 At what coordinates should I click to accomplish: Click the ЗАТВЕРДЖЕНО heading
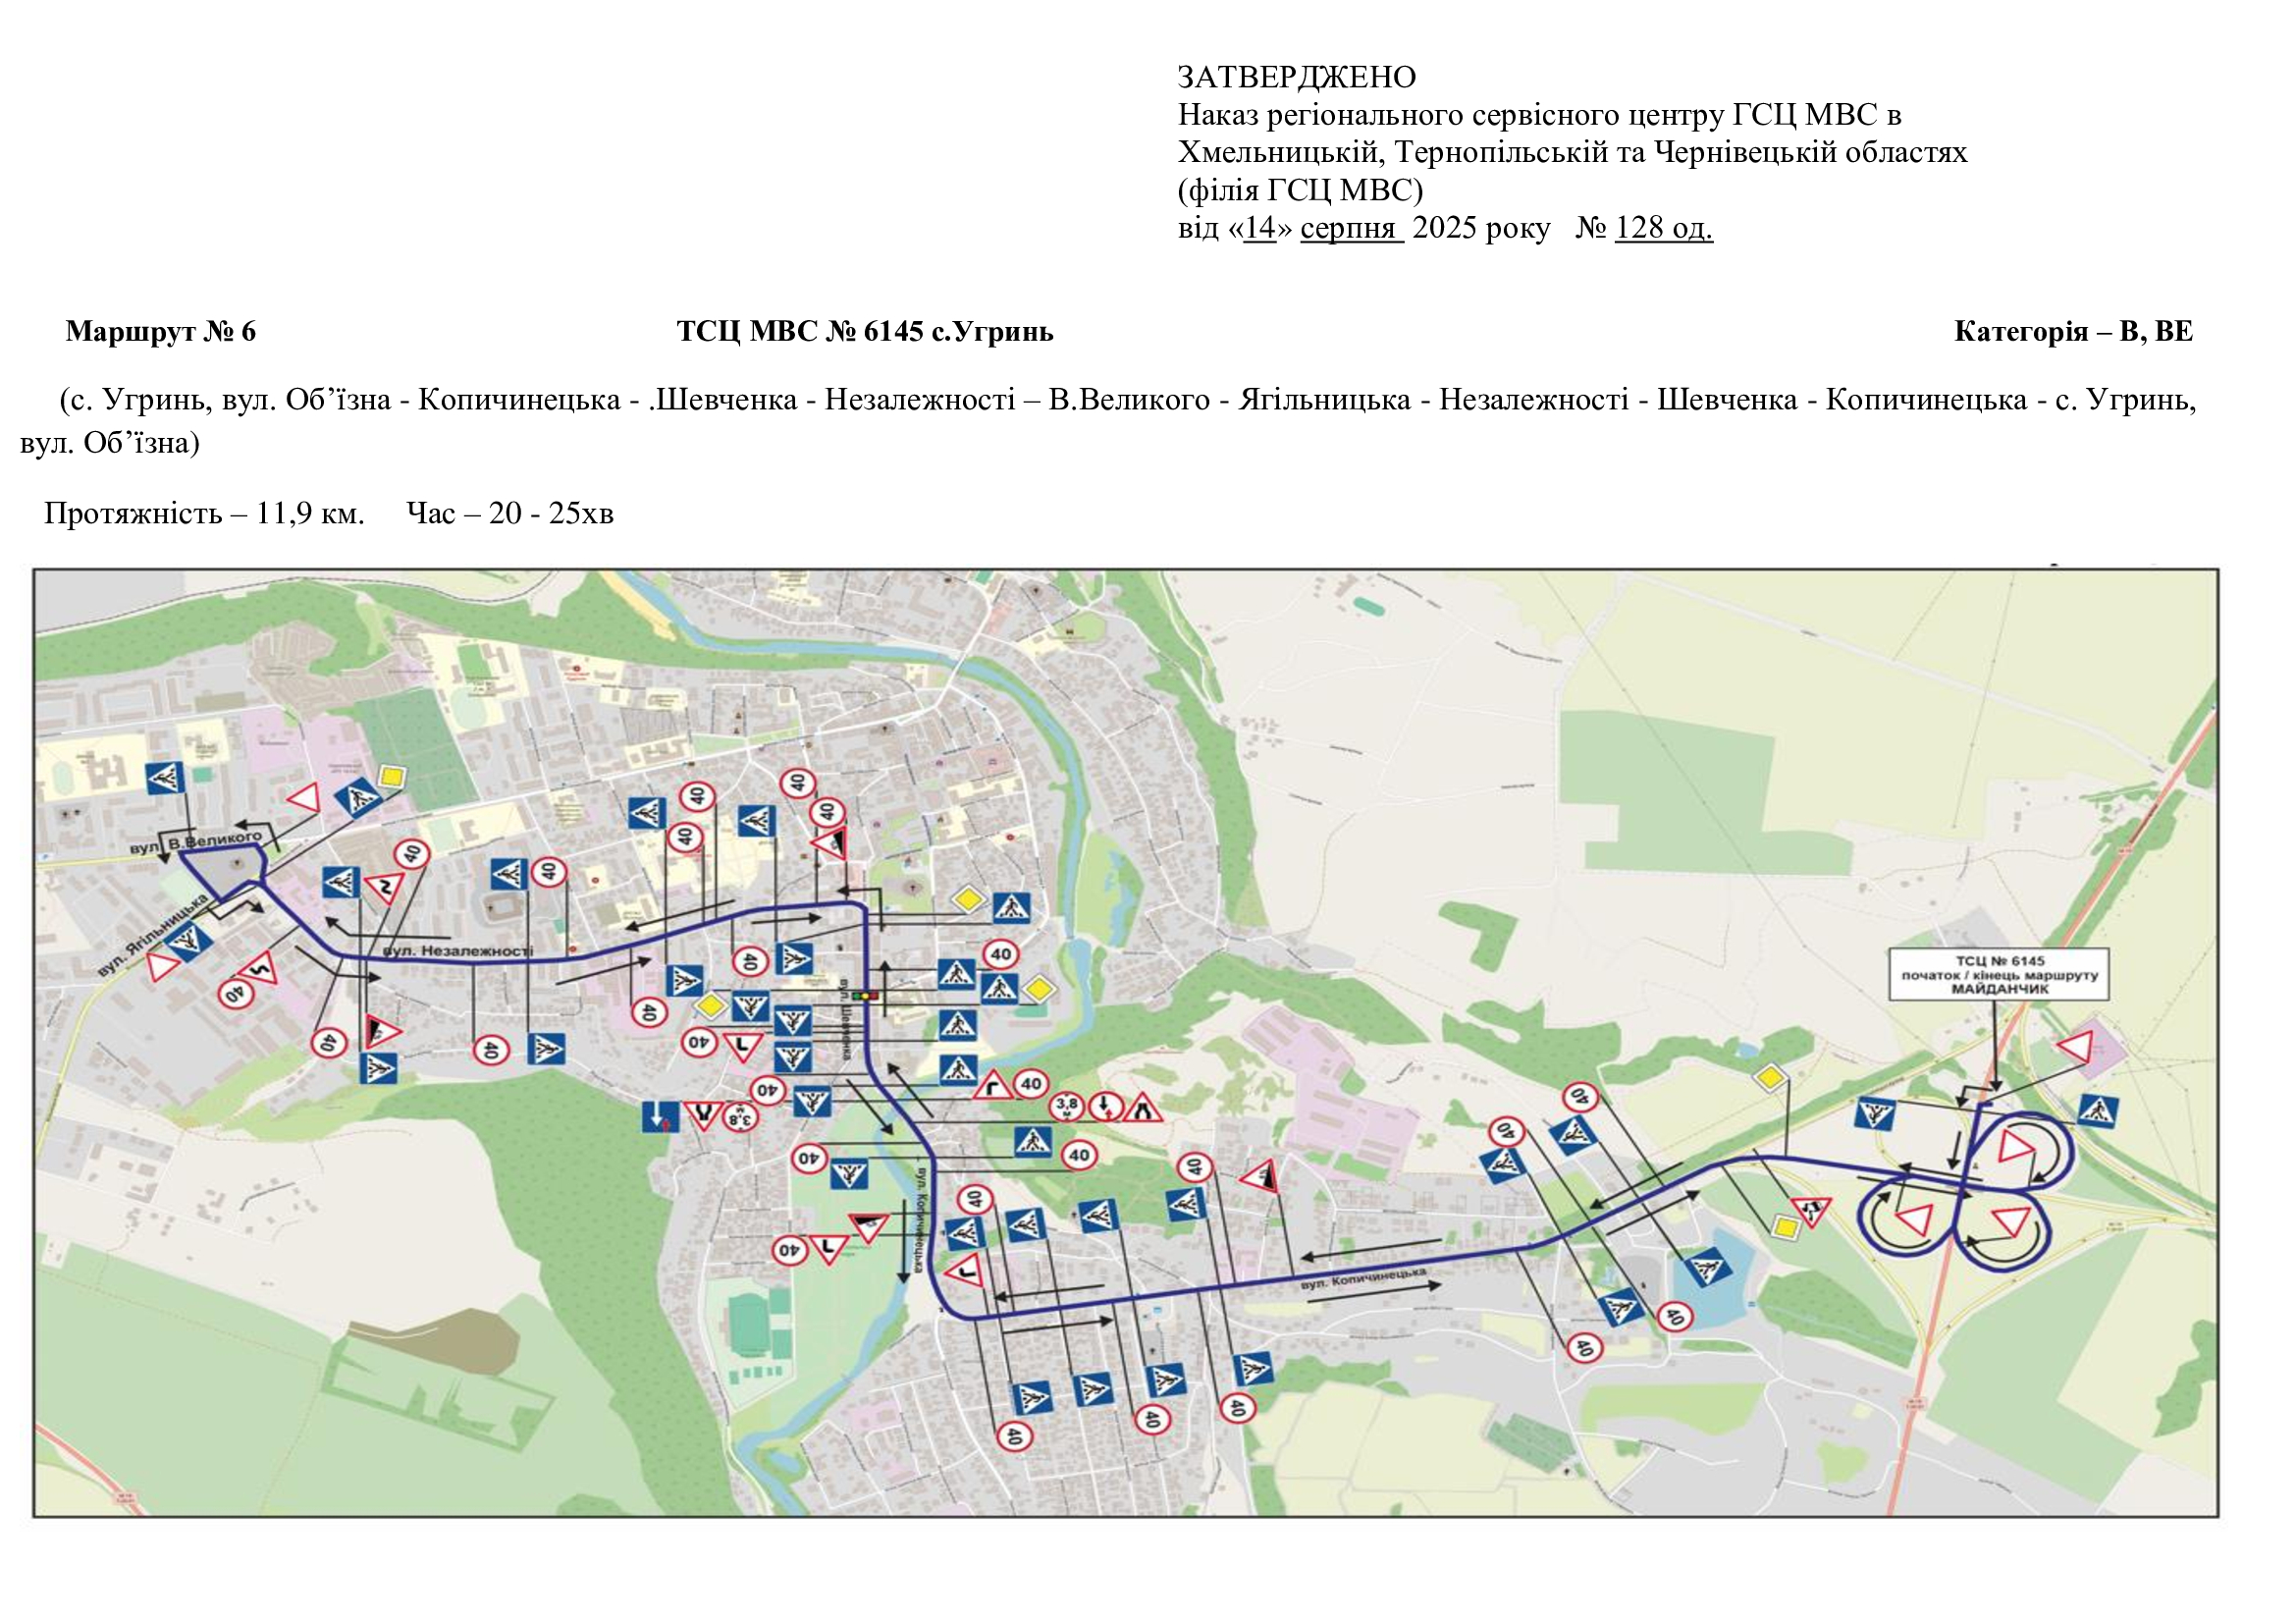point(1296,77)
